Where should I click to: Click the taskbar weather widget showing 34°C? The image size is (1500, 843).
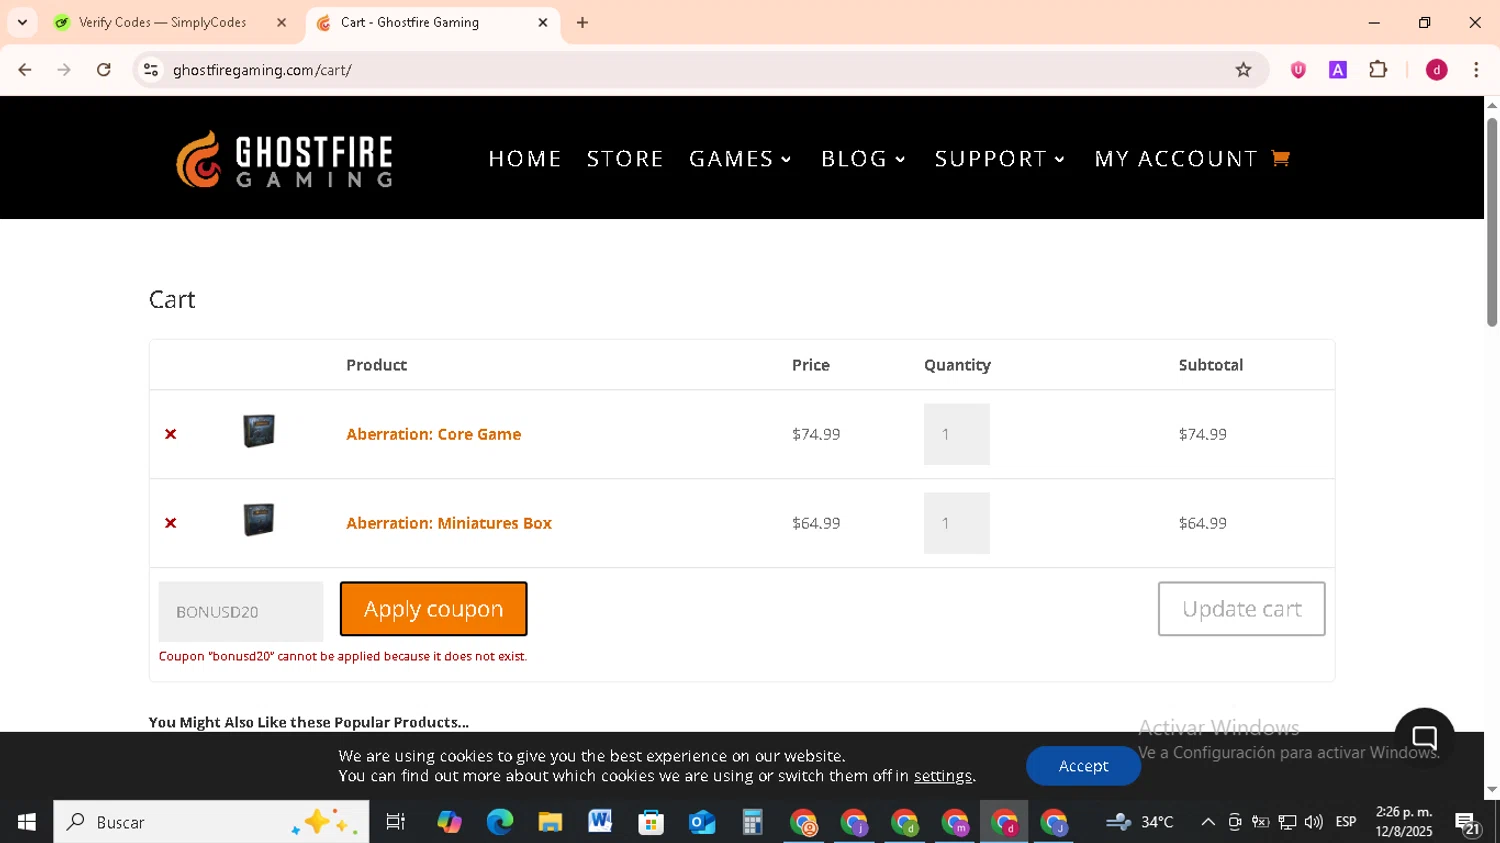tap(1140, 822)
